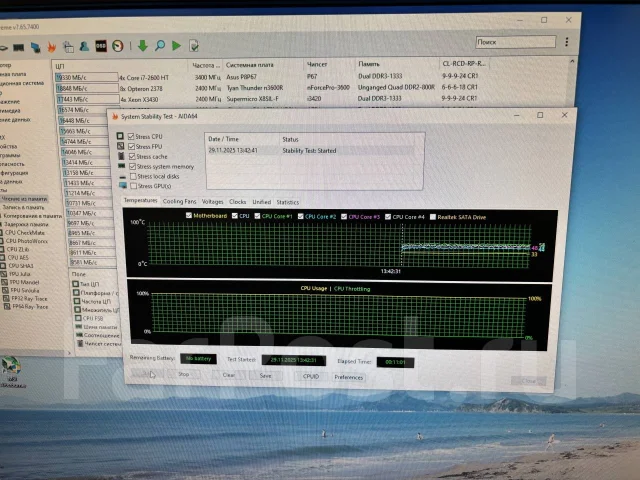Switch to the Voltages tab

[213, 202]
